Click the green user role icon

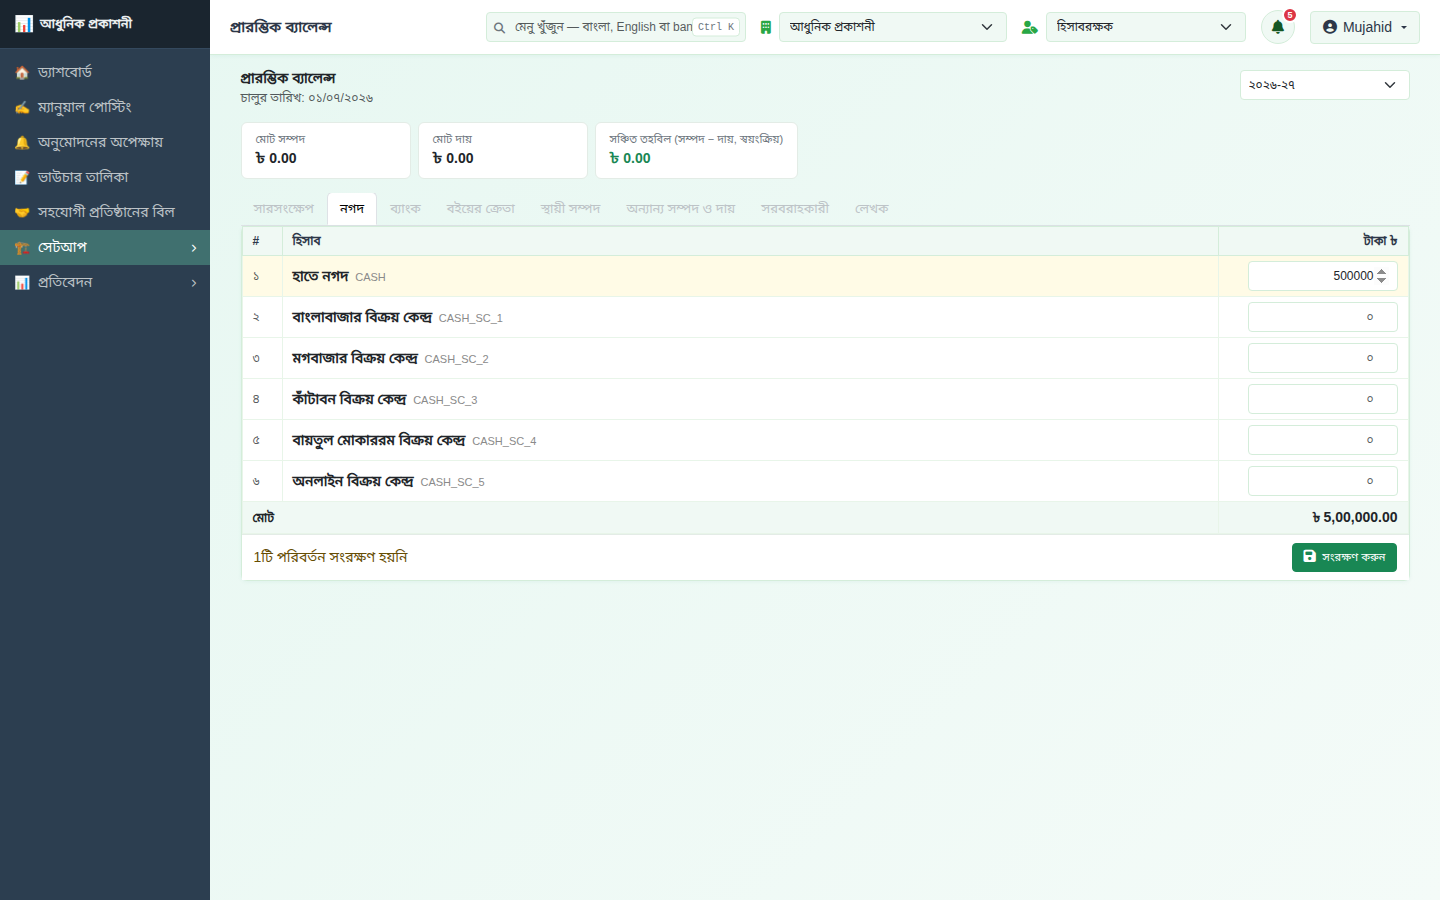pos(1029,28)
